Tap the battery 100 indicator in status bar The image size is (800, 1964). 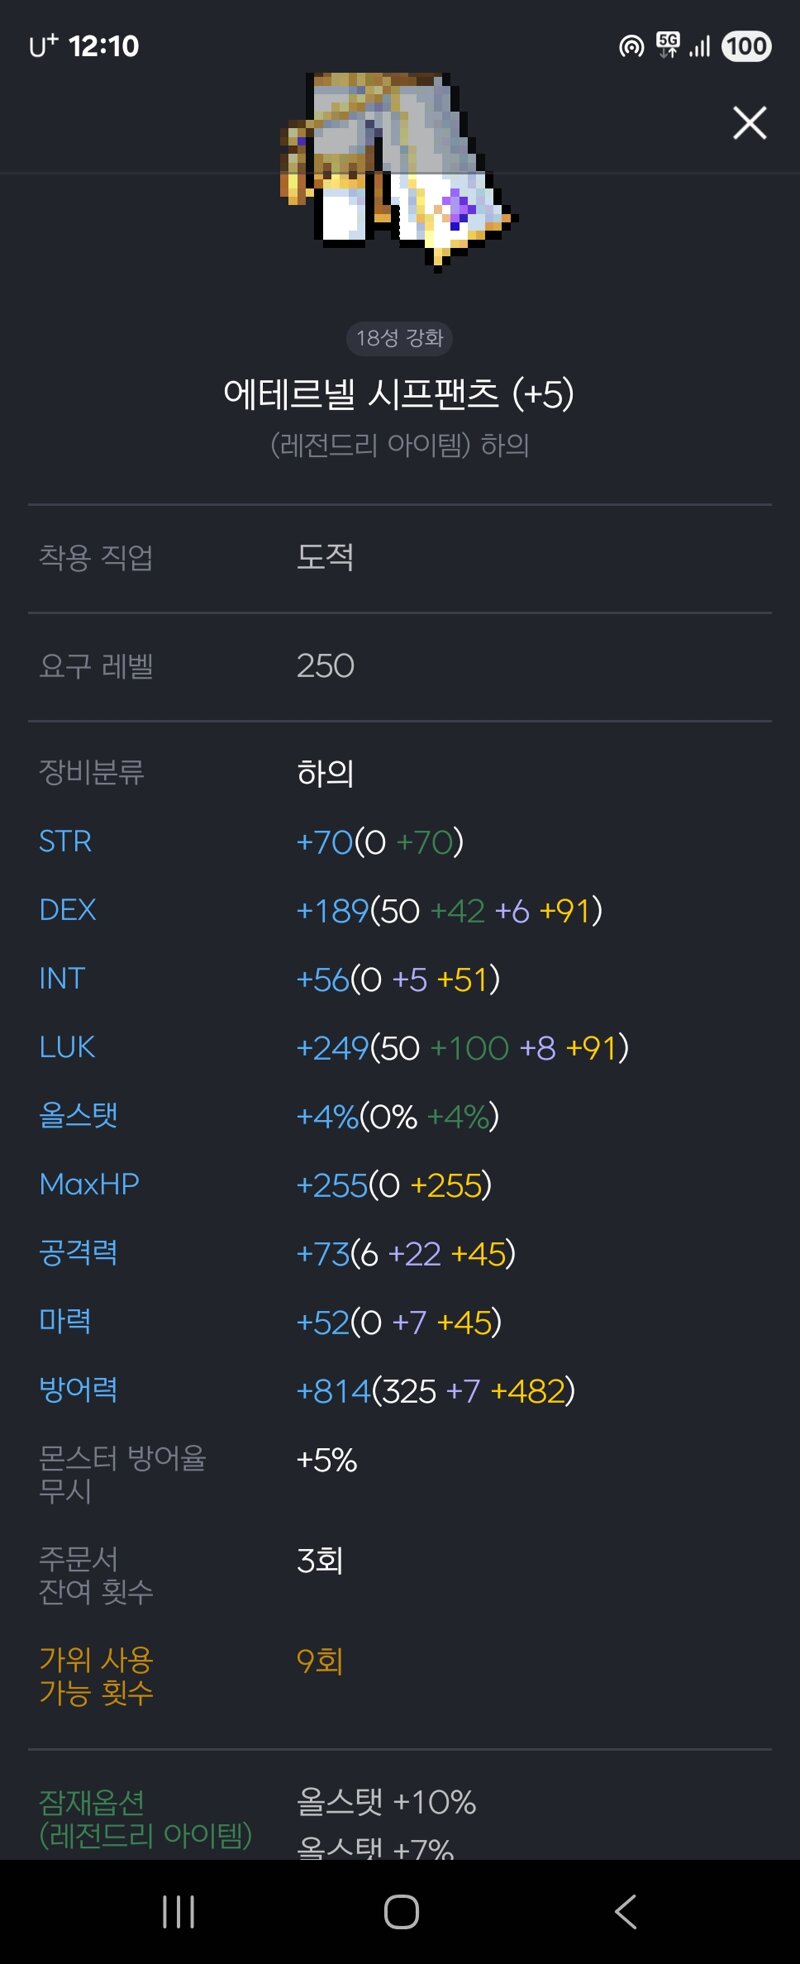tap(746, 46)
